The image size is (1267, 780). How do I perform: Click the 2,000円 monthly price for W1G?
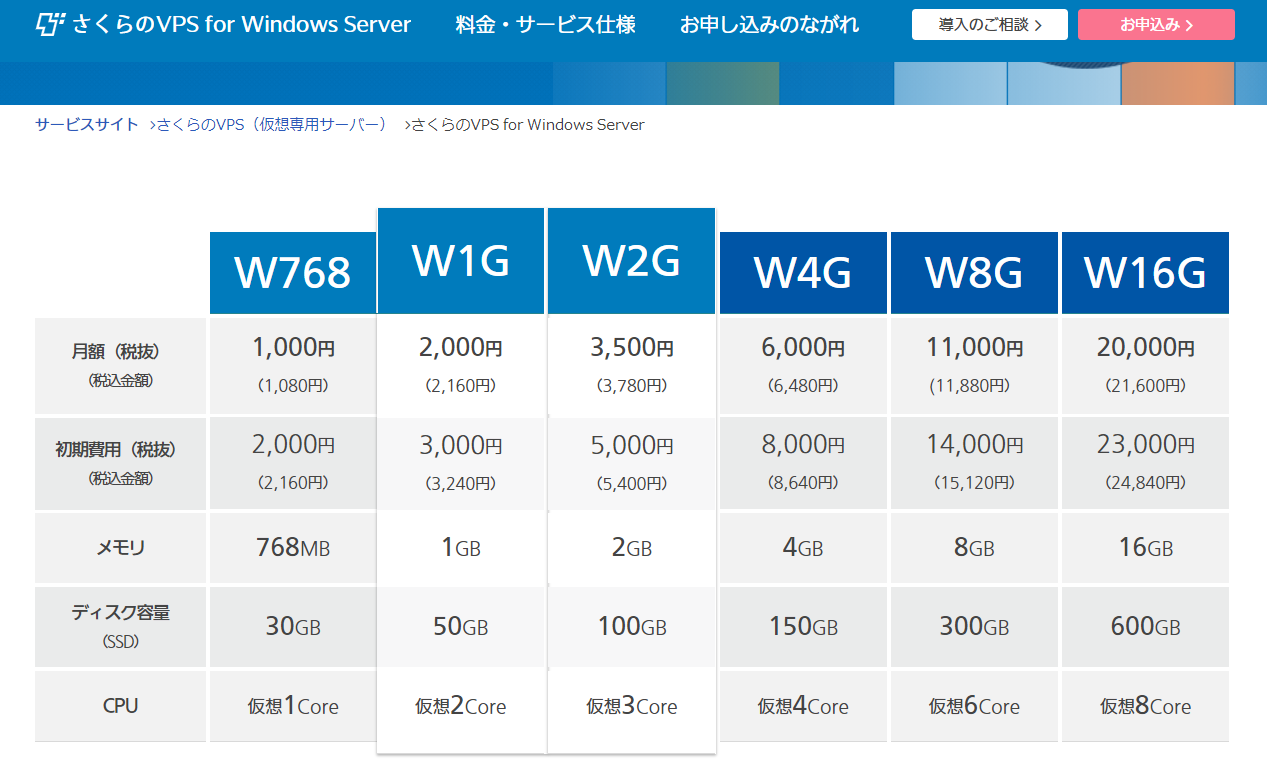coord(461,348)
